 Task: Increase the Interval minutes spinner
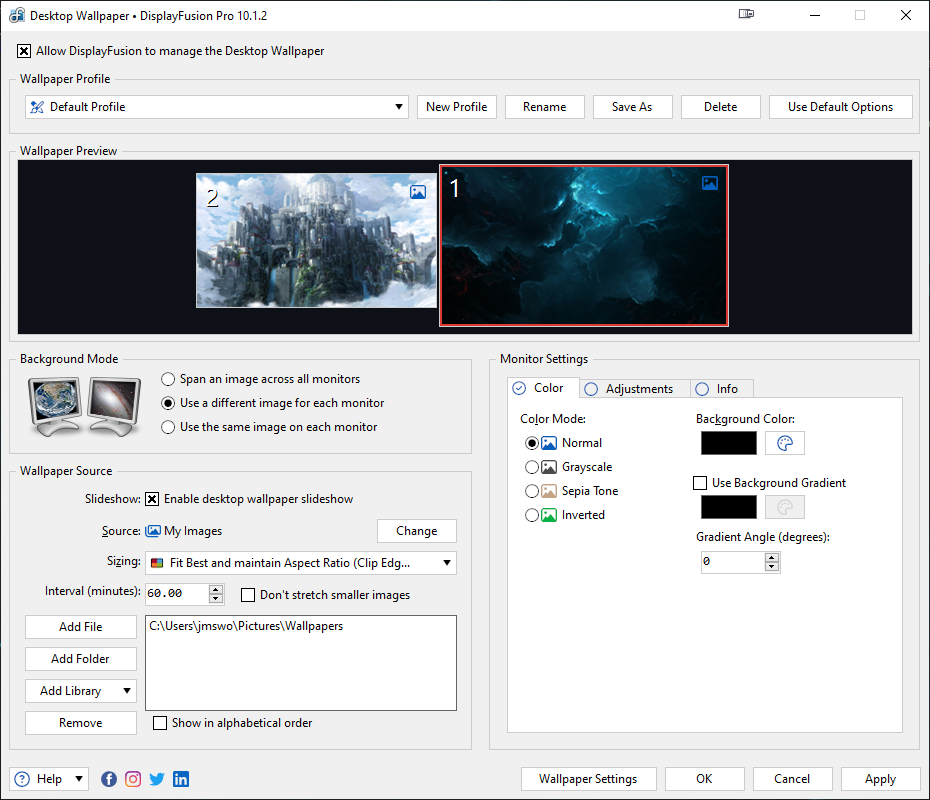pos(217,588)
